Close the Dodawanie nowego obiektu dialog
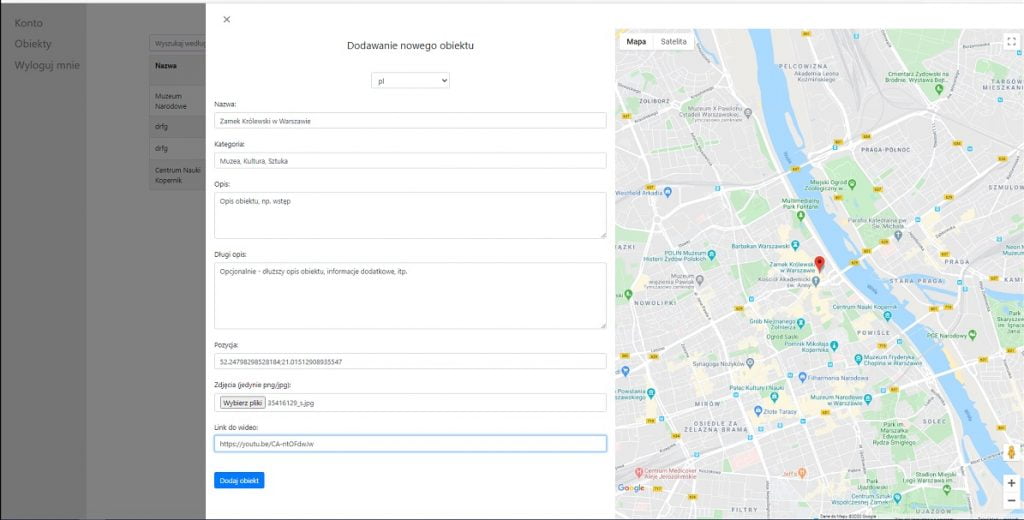The image size is (1024, 520). coord(227,20)
